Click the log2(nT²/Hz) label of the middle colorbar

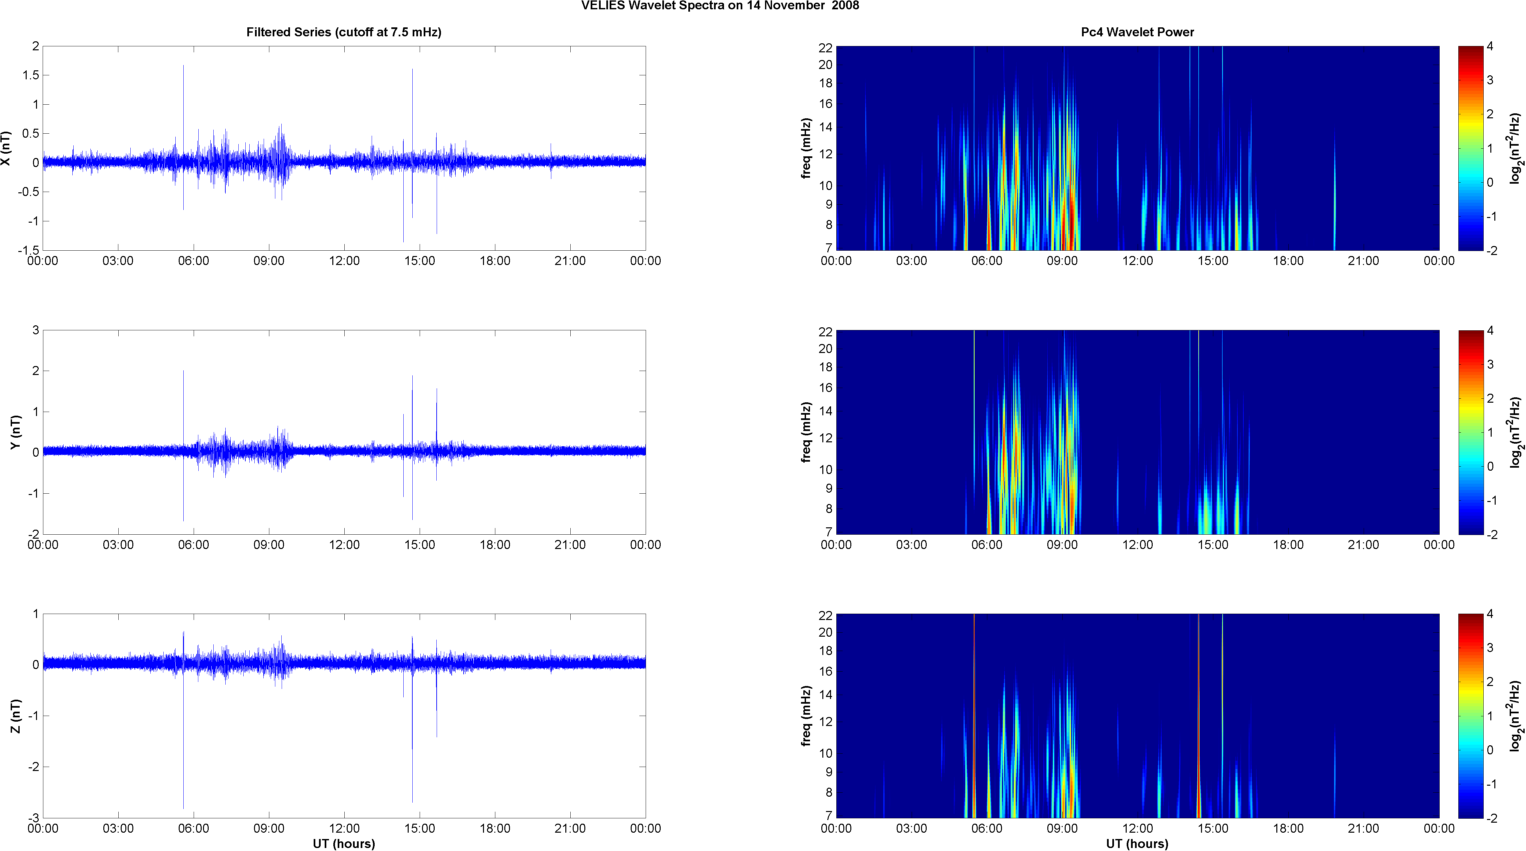tap(1517, 432)
